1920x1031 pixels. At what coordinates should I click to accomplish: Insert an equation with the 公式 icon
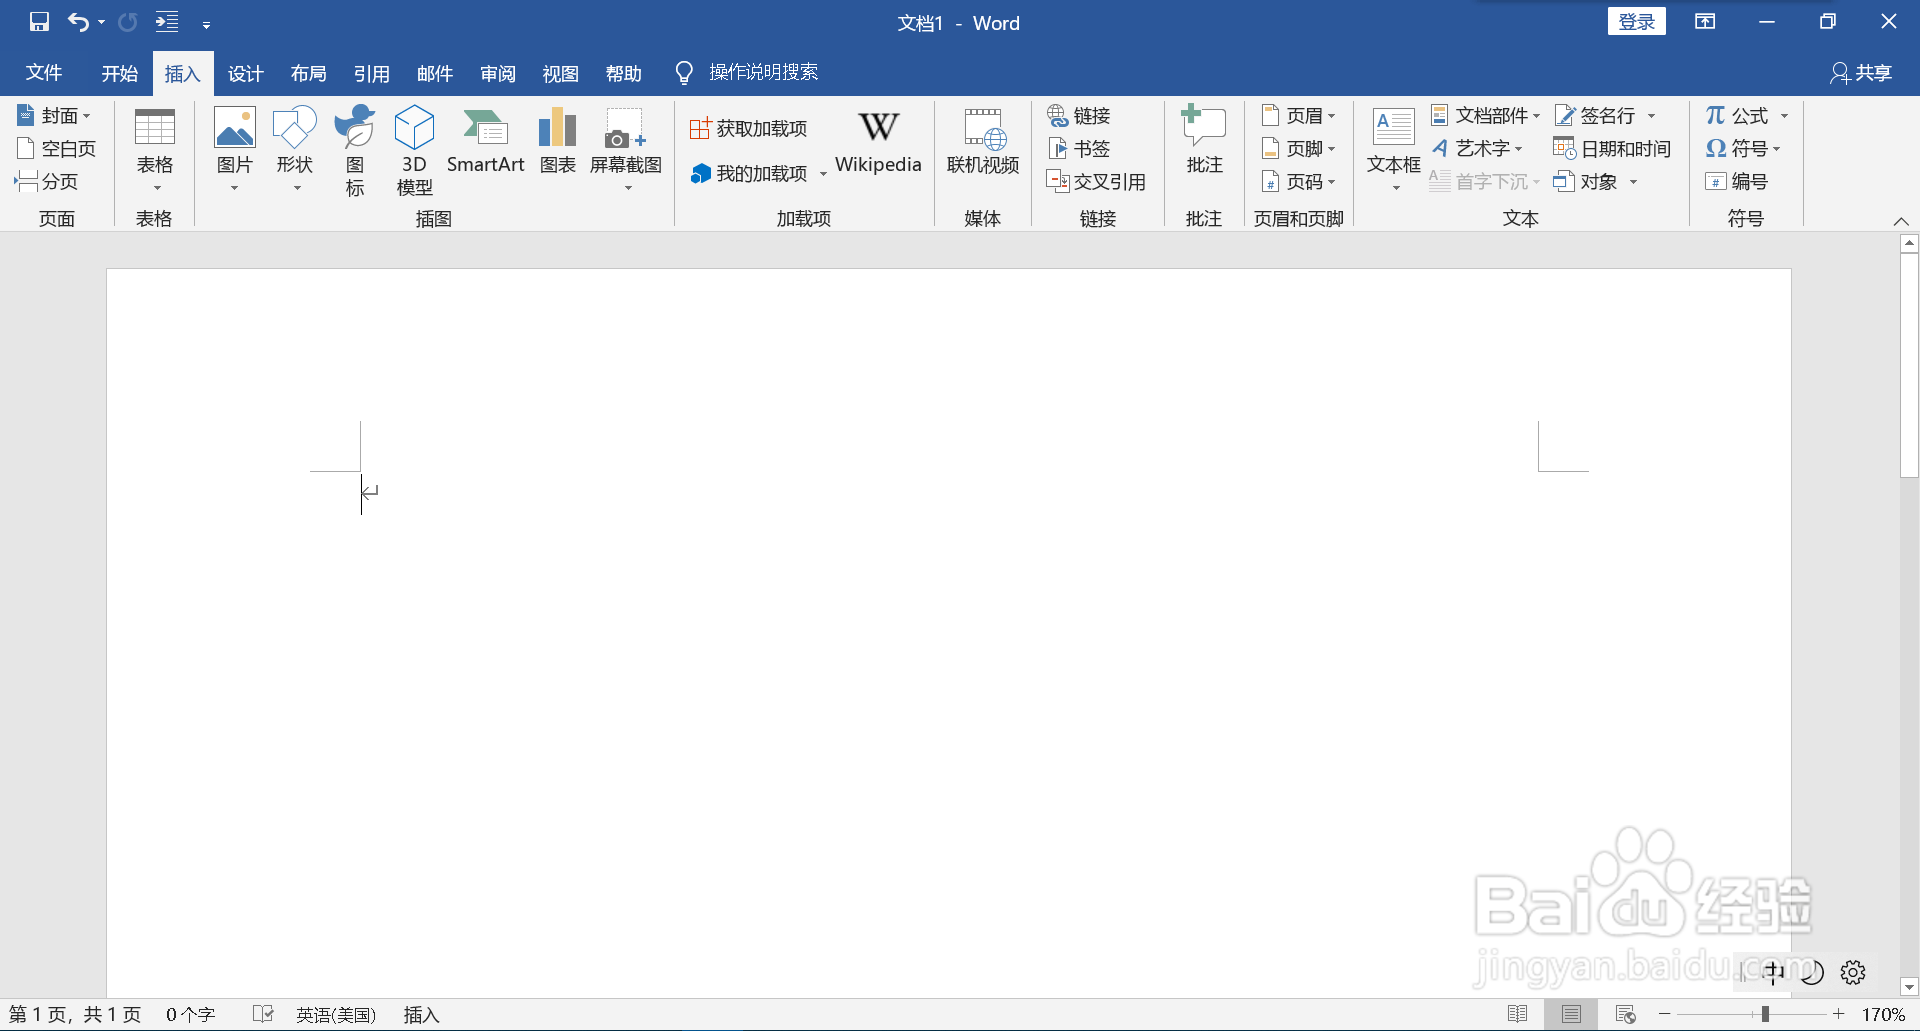[1740, 115]
